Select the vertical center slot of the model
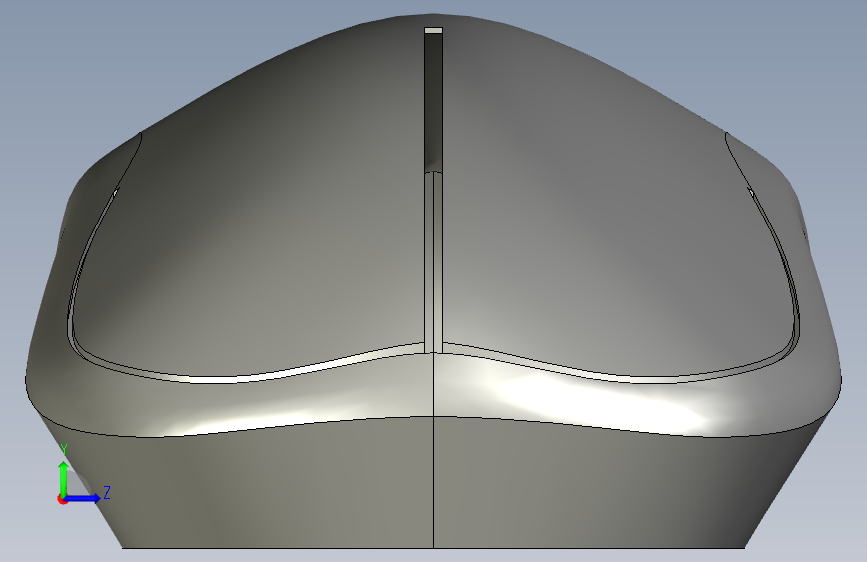 (x=434, y=191)
